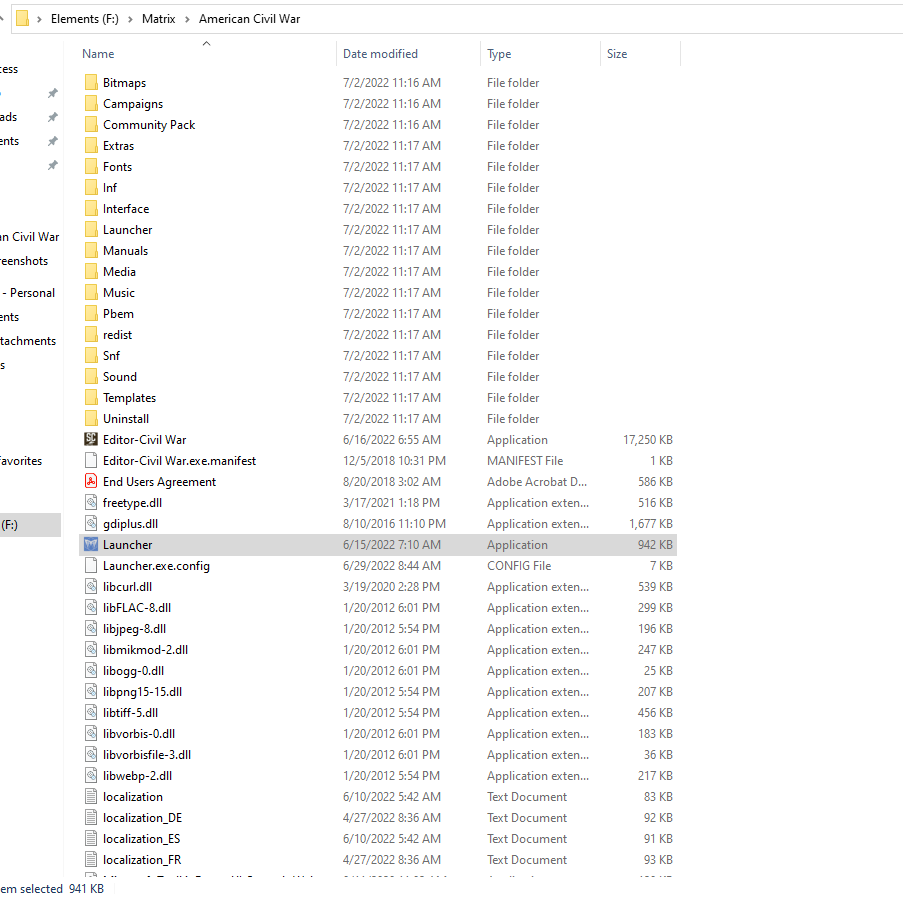Select the localization_DE file name
The image size is (903, 900).
[x=142, y=818]
